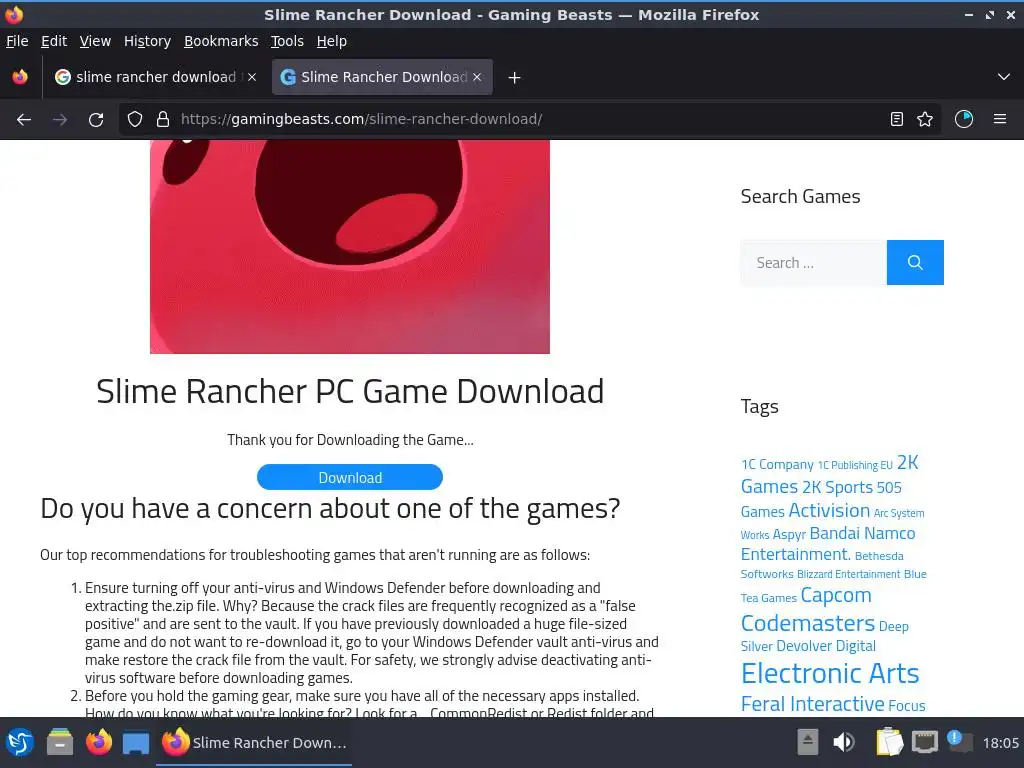Viewport: 1024px width, 768px height.
Task: Click the site security padlock icon
Action: [163, 120]
